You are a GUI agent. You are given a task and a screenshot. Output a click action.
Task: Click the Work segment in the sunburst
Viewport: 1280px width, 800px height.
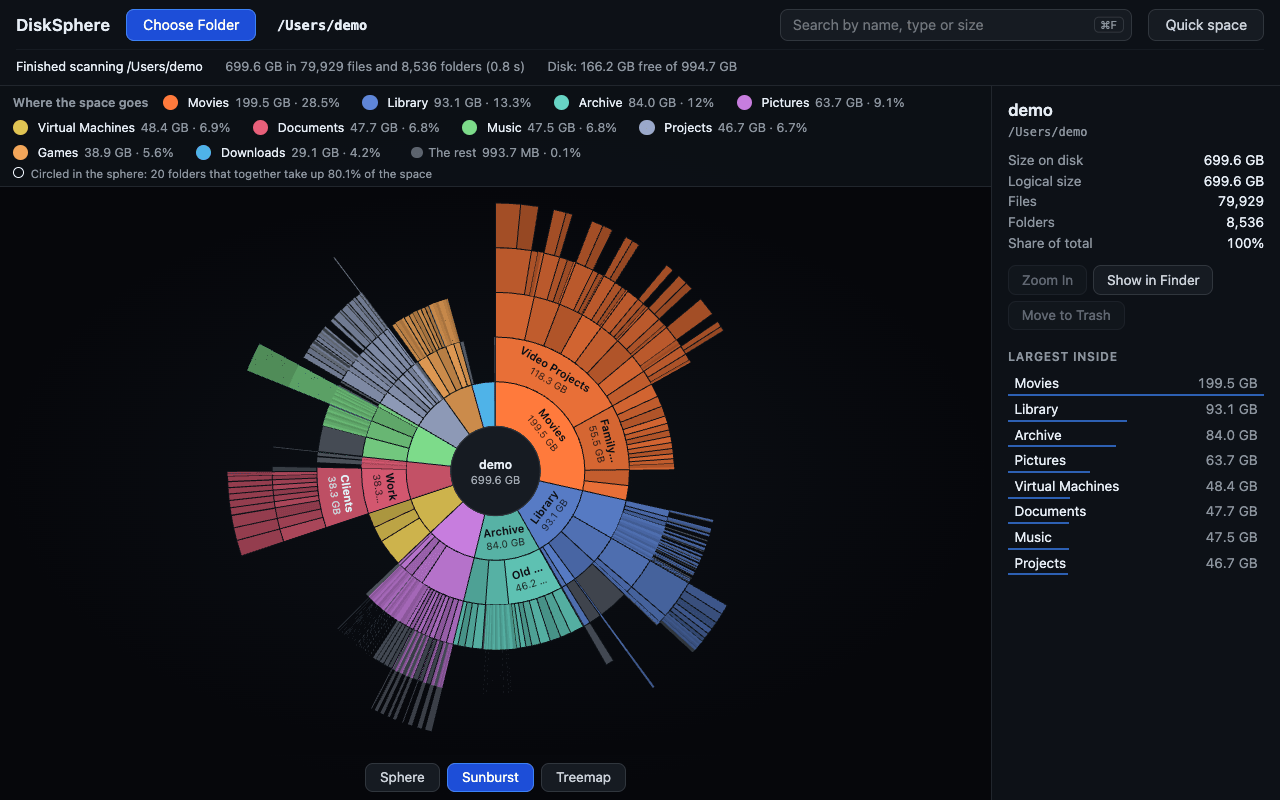385,485
